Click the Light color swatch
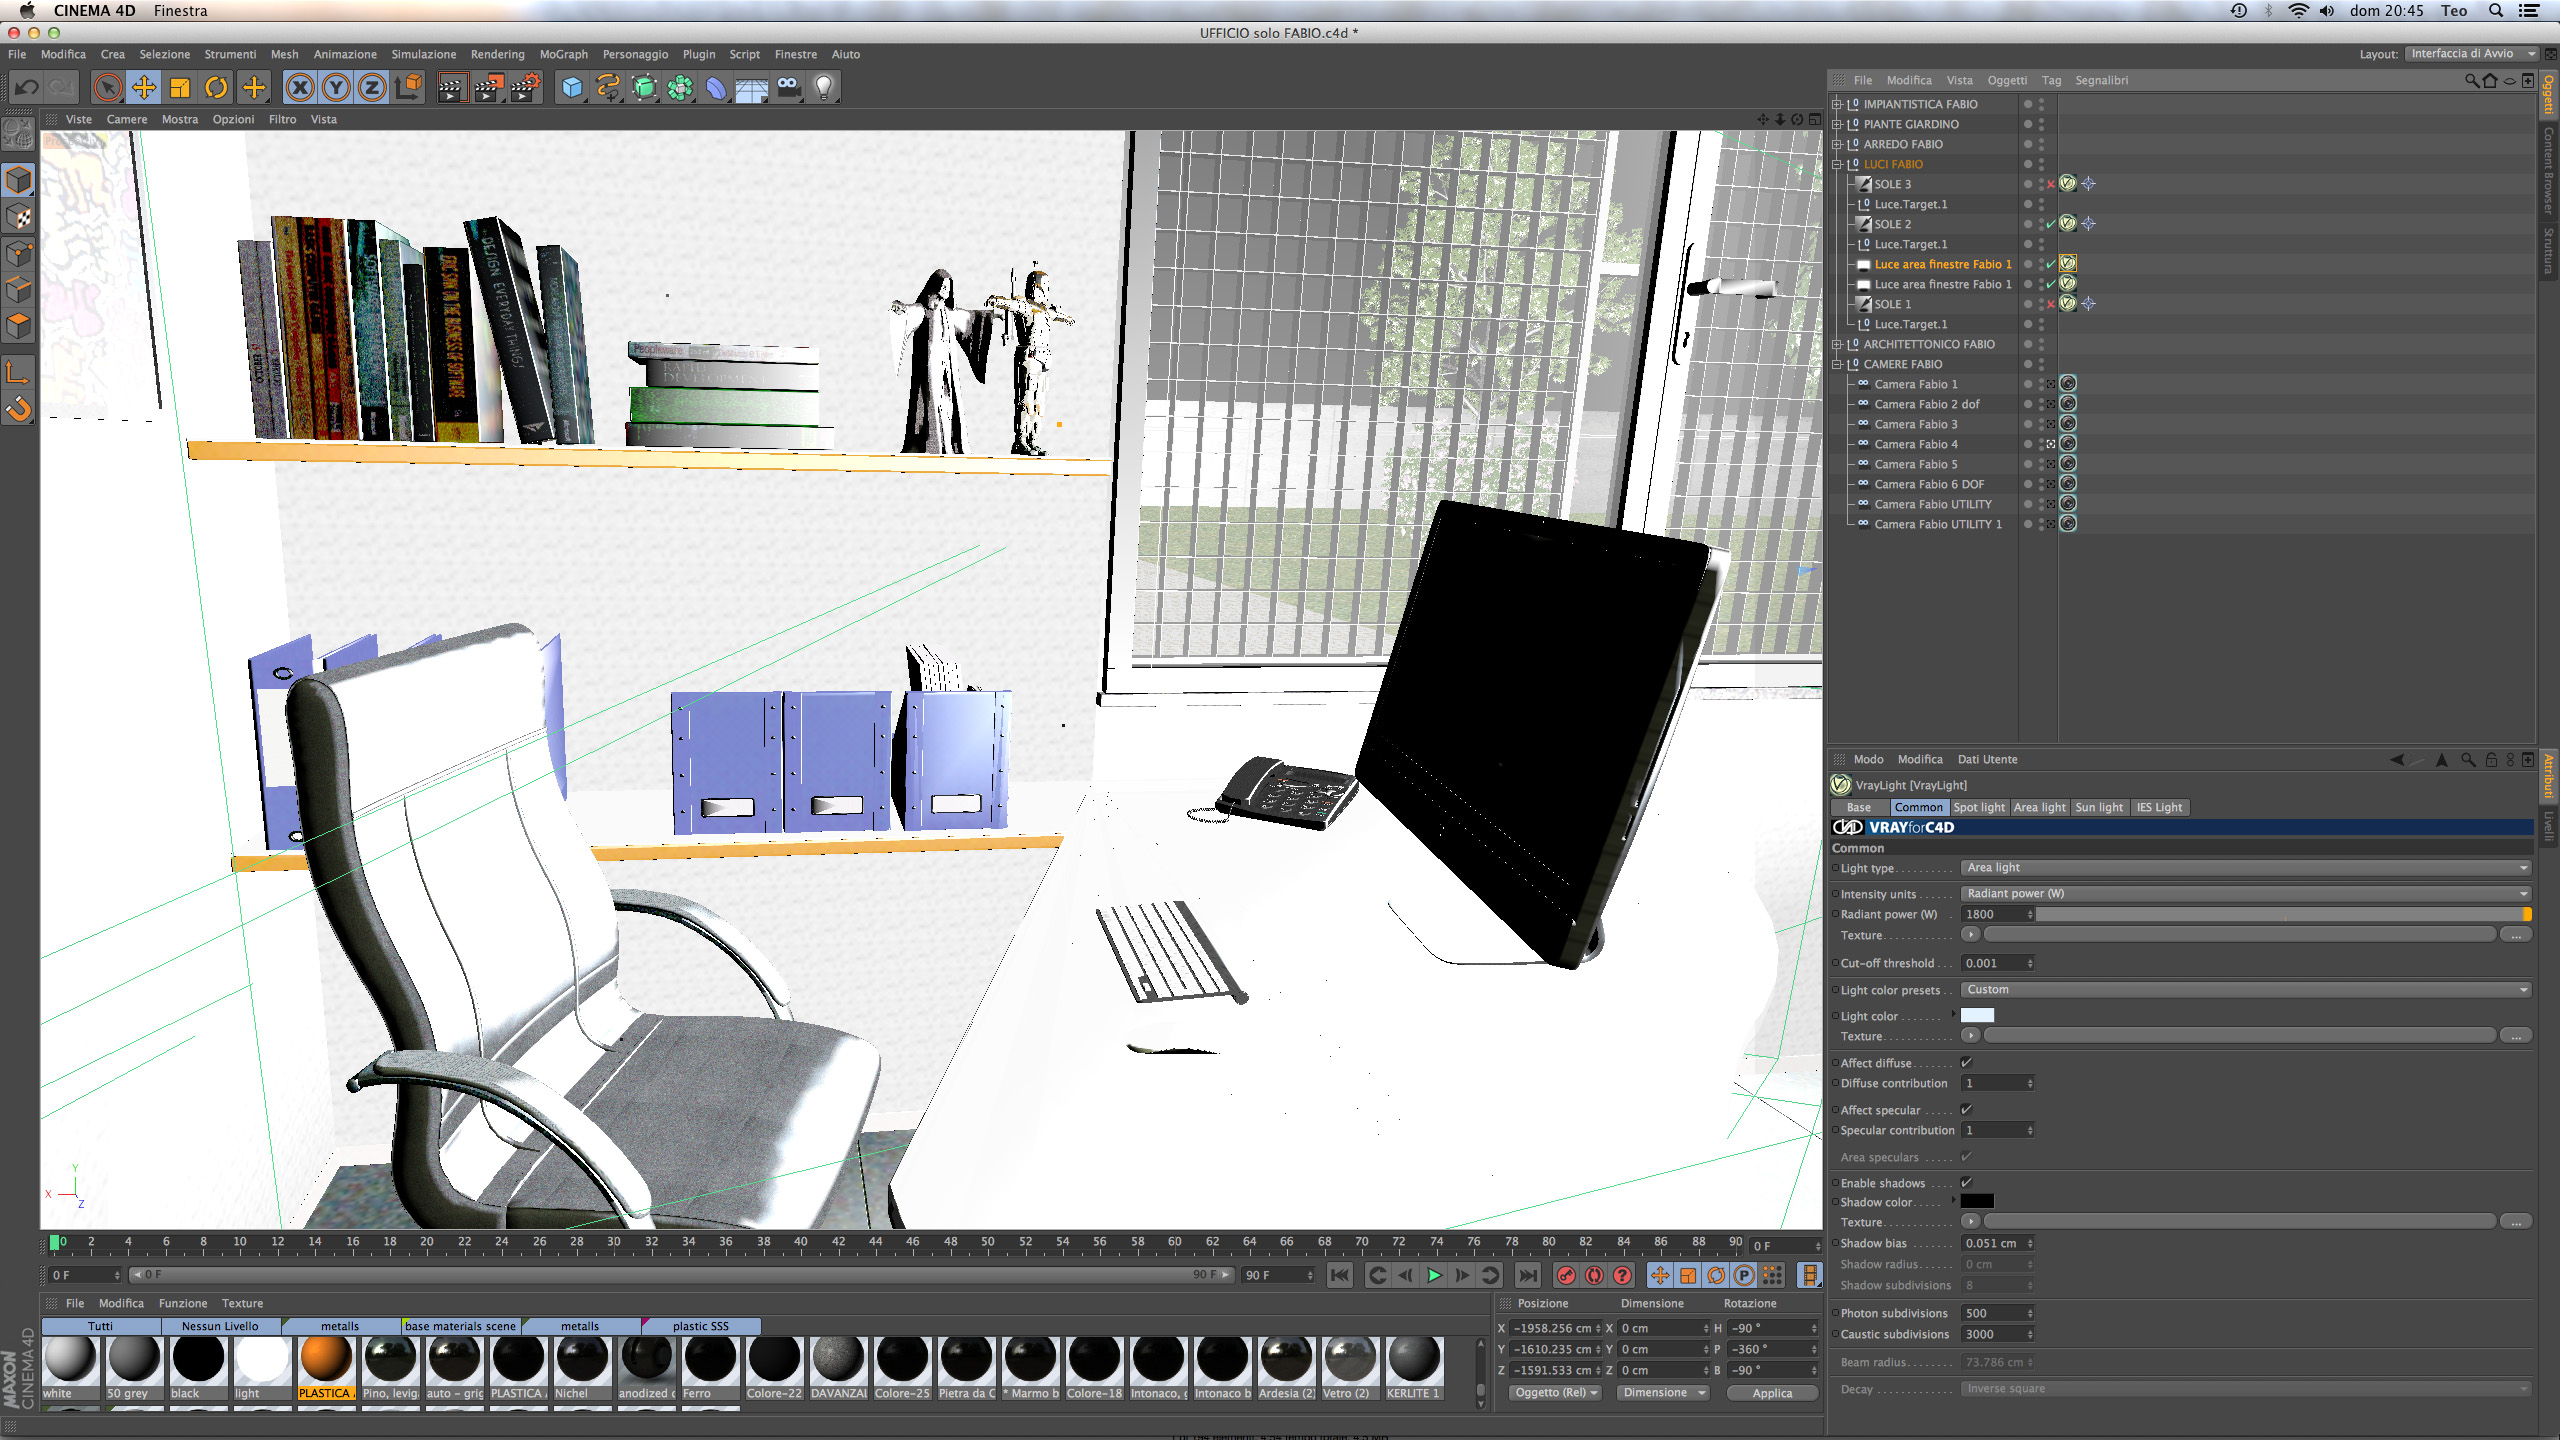 coord(1977,1015)
